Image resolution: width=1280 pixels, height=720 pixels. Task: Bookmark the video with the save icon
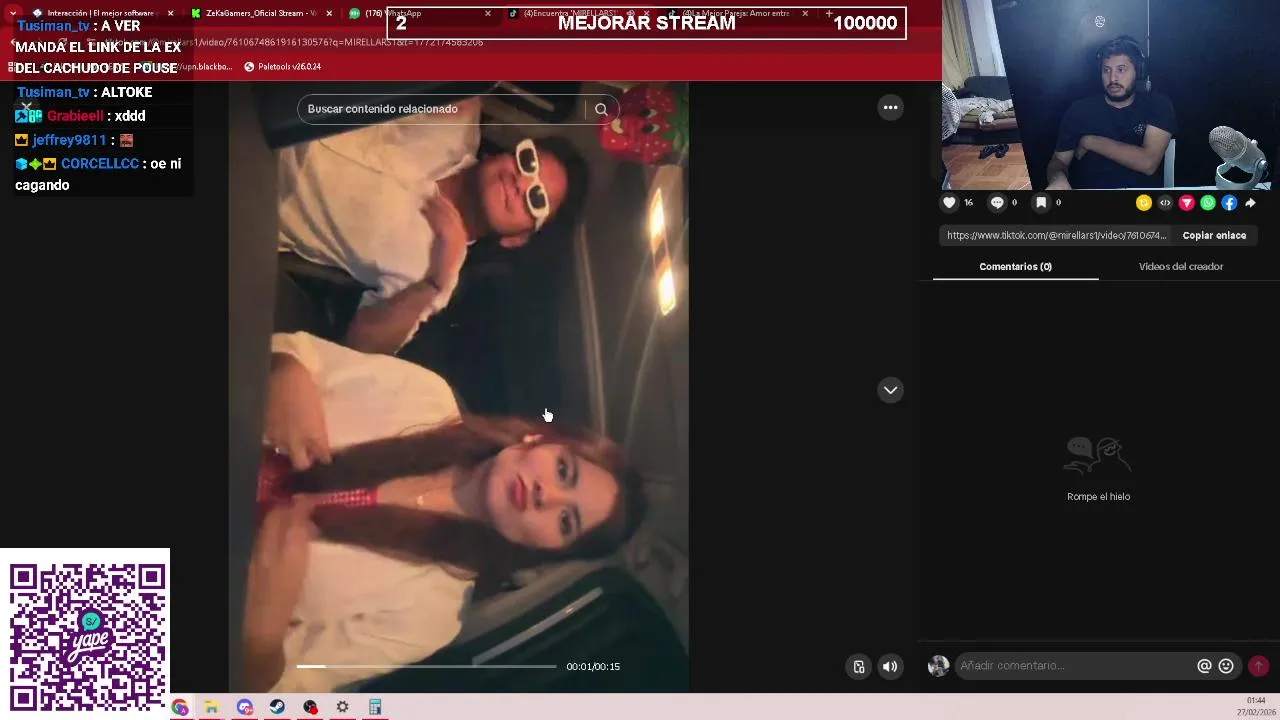point(1041,202)
